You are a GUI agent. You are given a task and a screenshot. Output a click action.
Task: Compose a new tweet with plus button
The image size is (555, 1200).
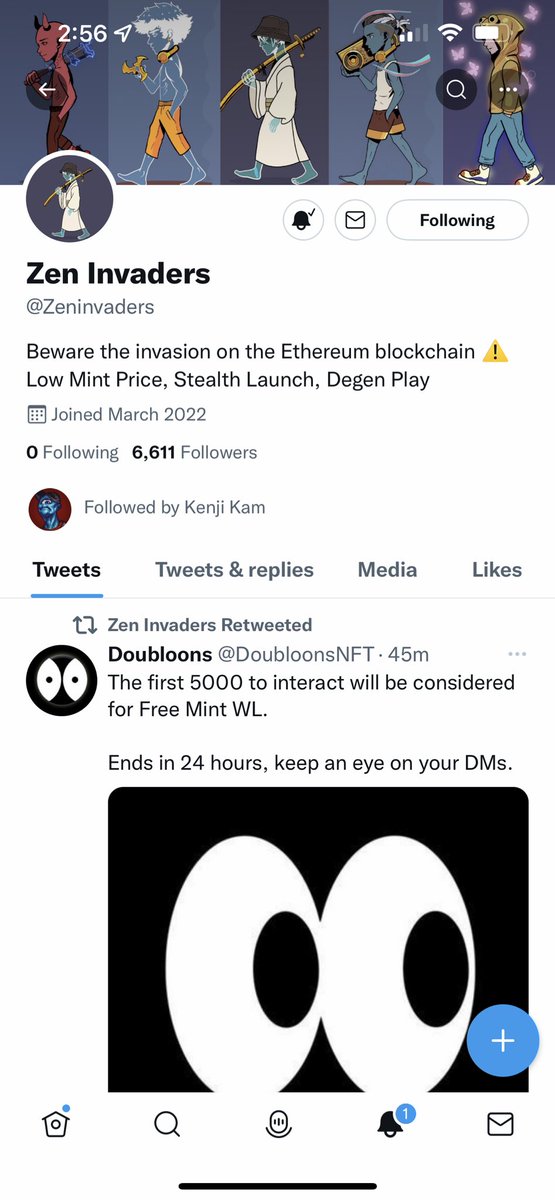pos(503,1041)
